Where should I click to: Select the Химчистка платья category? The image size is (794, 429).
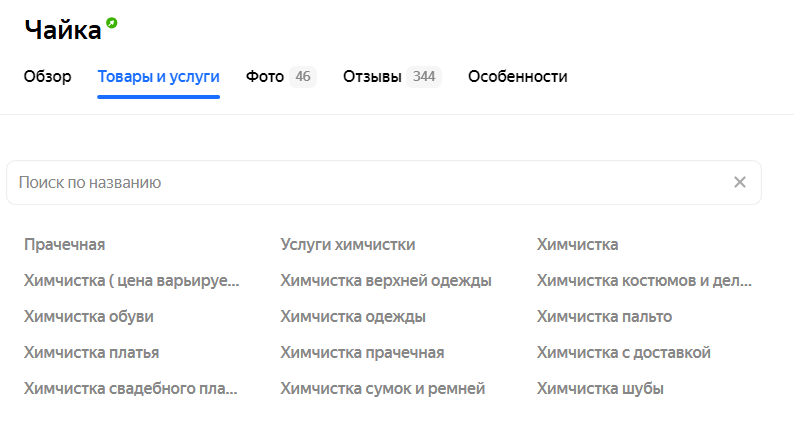[x=92, y=353]
